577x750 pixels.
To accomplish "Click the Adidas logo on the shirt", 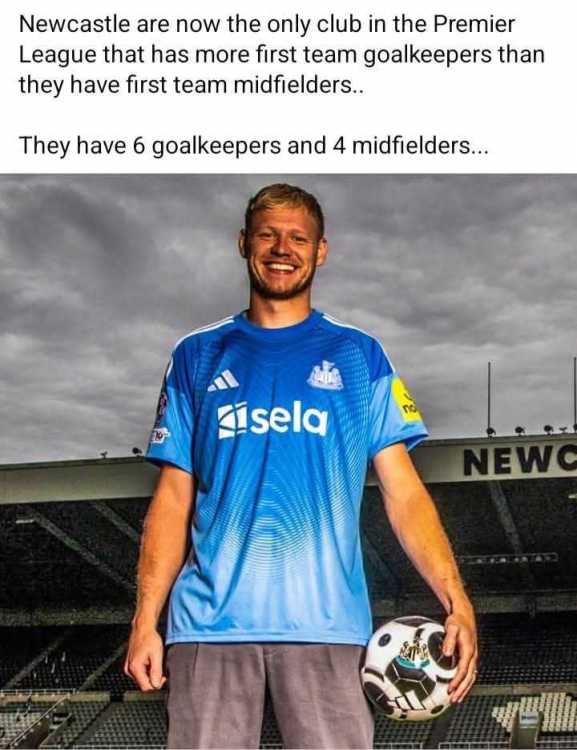I will pos(223,381).
